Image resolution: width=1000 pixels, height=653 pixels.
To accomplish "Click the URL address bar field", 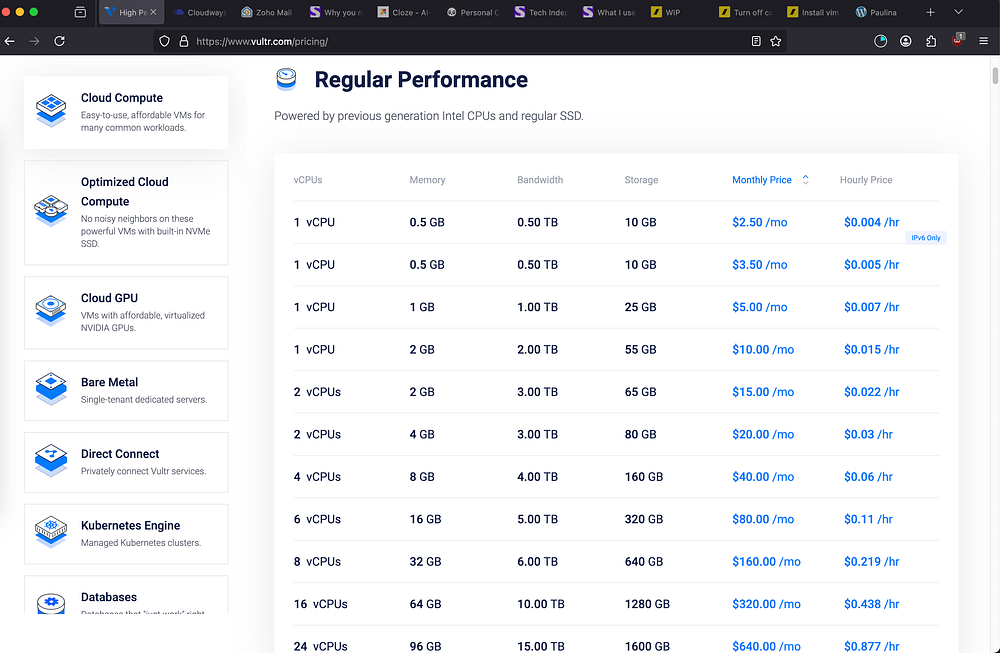I will pyautogui.click(x=471, y=41).
